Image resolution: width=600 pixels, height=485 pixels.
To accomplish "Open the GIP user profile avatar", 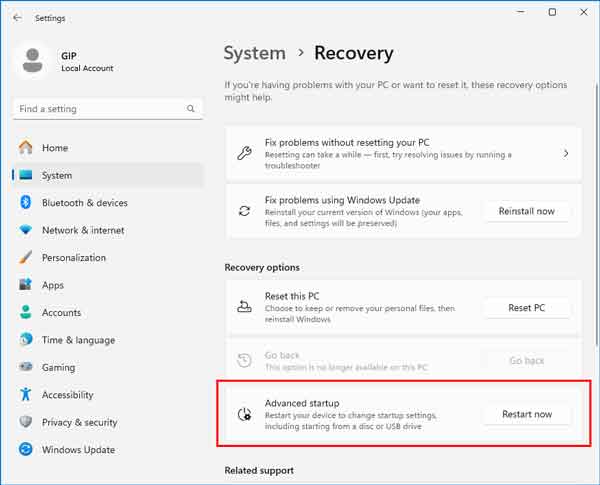I will (33, 60).
